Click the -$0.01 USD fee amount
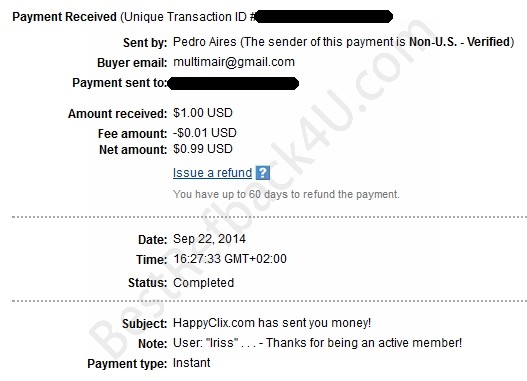Image resolution: width=527 pixels, height=381 pixels. [205, 133]
